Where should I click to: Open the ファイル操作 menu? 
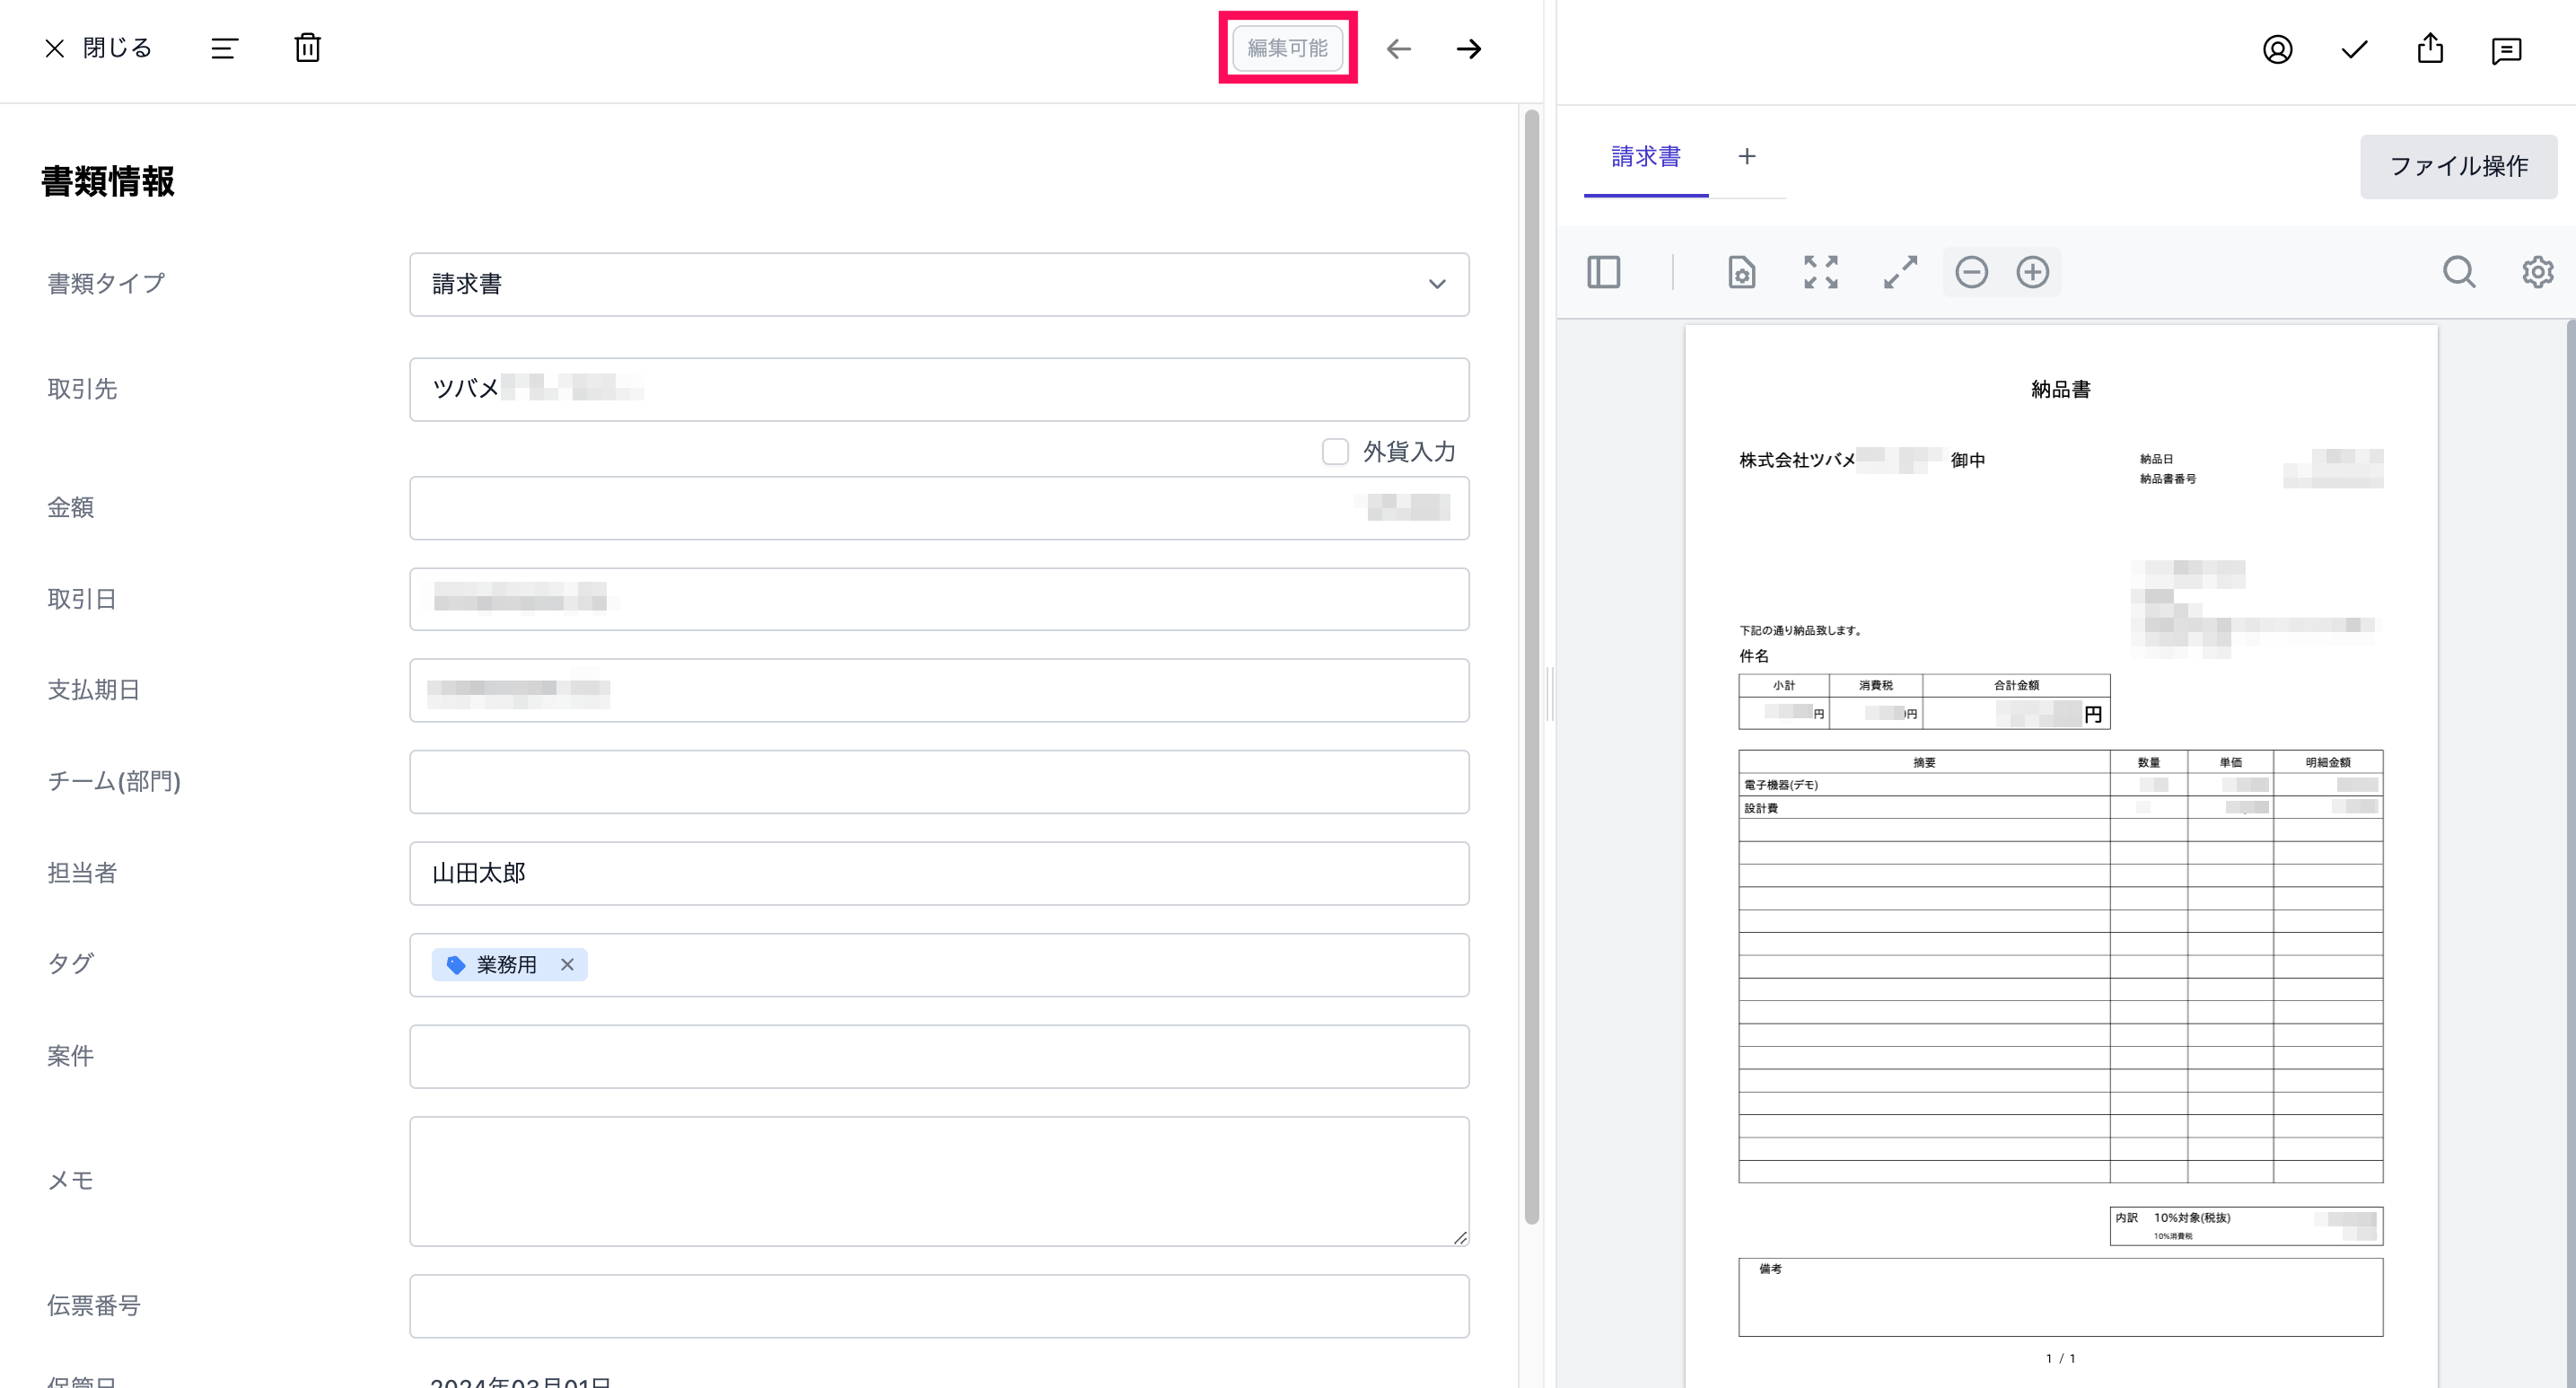click(x=2457, y=166)
